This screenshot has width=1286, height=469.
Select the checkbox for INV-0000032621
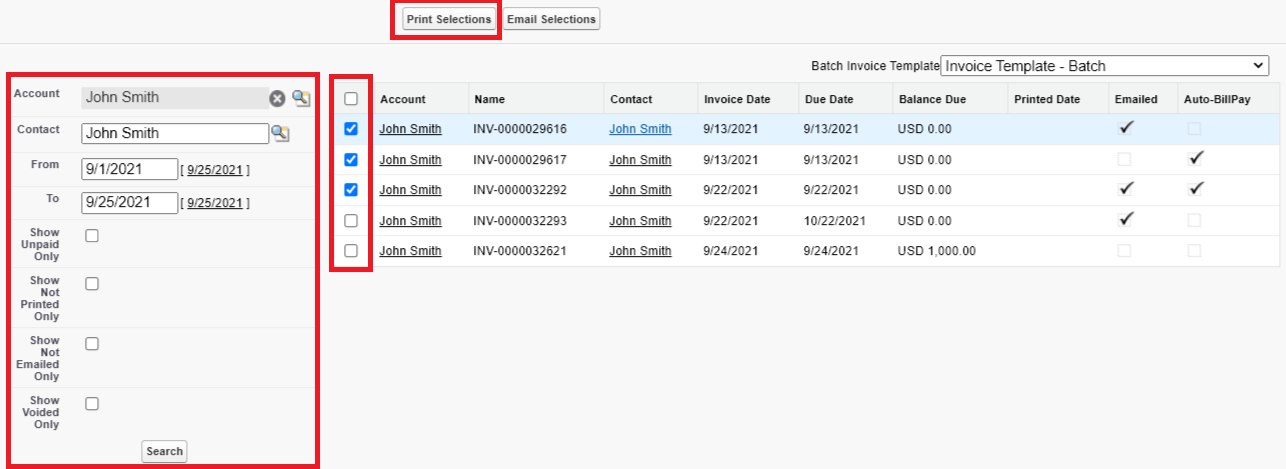click(351, 251)
